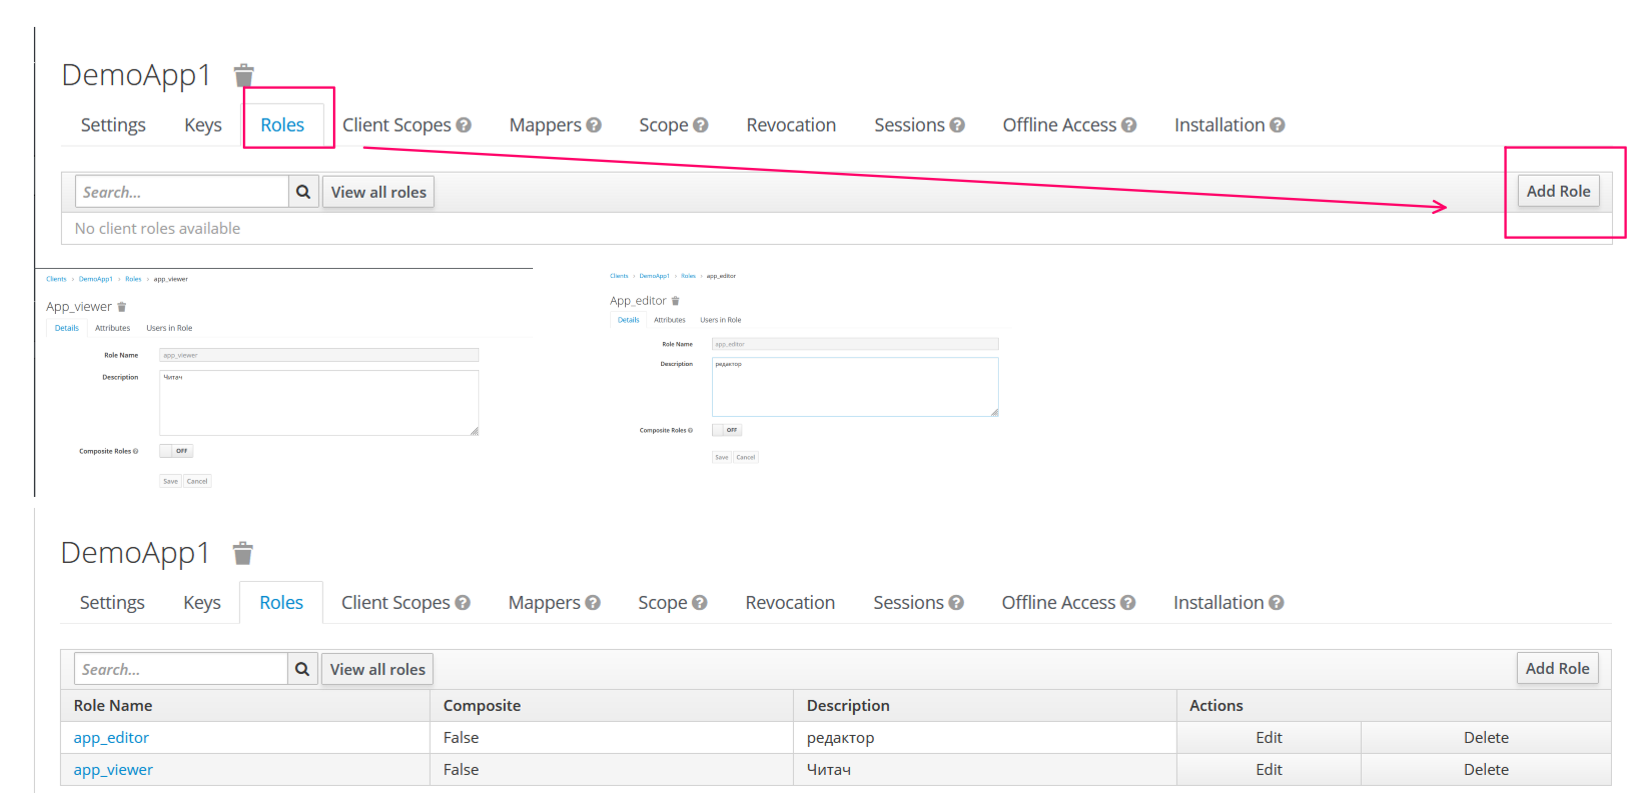1640x793 pixels.
Task: Click delete trash icon by the upper DemoApp1 title
Action: coord(244,76)
